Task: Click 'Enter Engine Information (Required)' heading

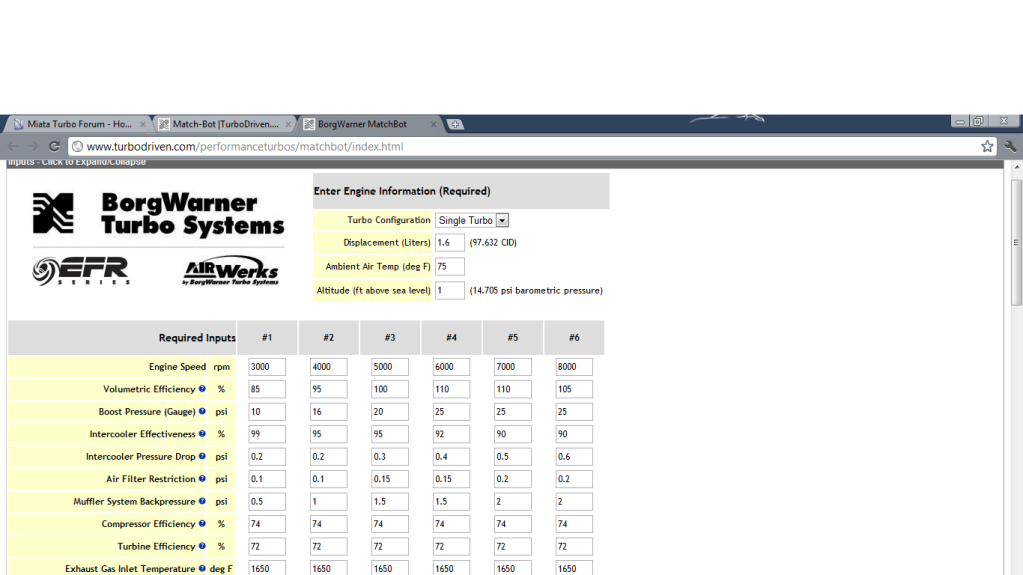Action: [402, 191]
